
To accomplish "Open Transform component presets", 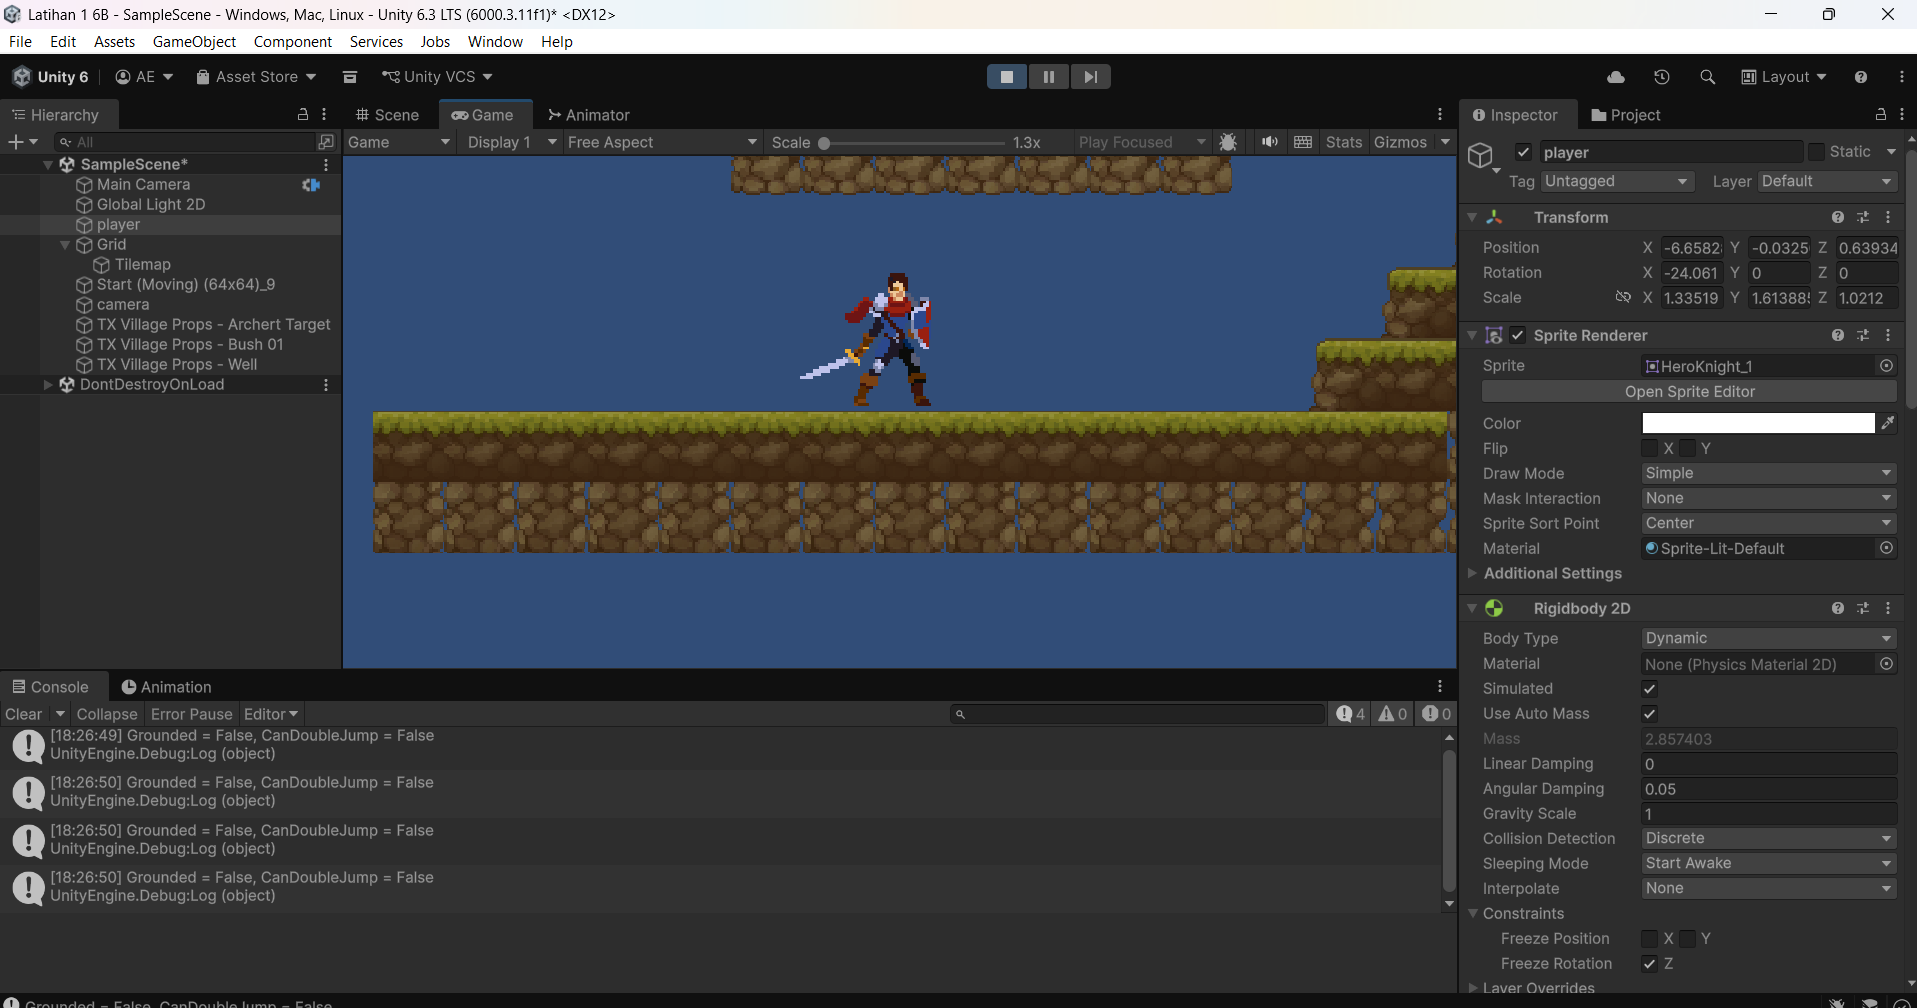I will click(x=1863, y=217).
